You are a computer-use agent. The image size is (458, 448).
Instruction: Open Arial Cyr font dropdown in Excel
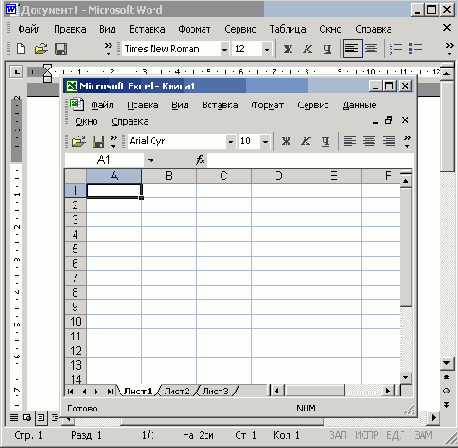(231, 142)
